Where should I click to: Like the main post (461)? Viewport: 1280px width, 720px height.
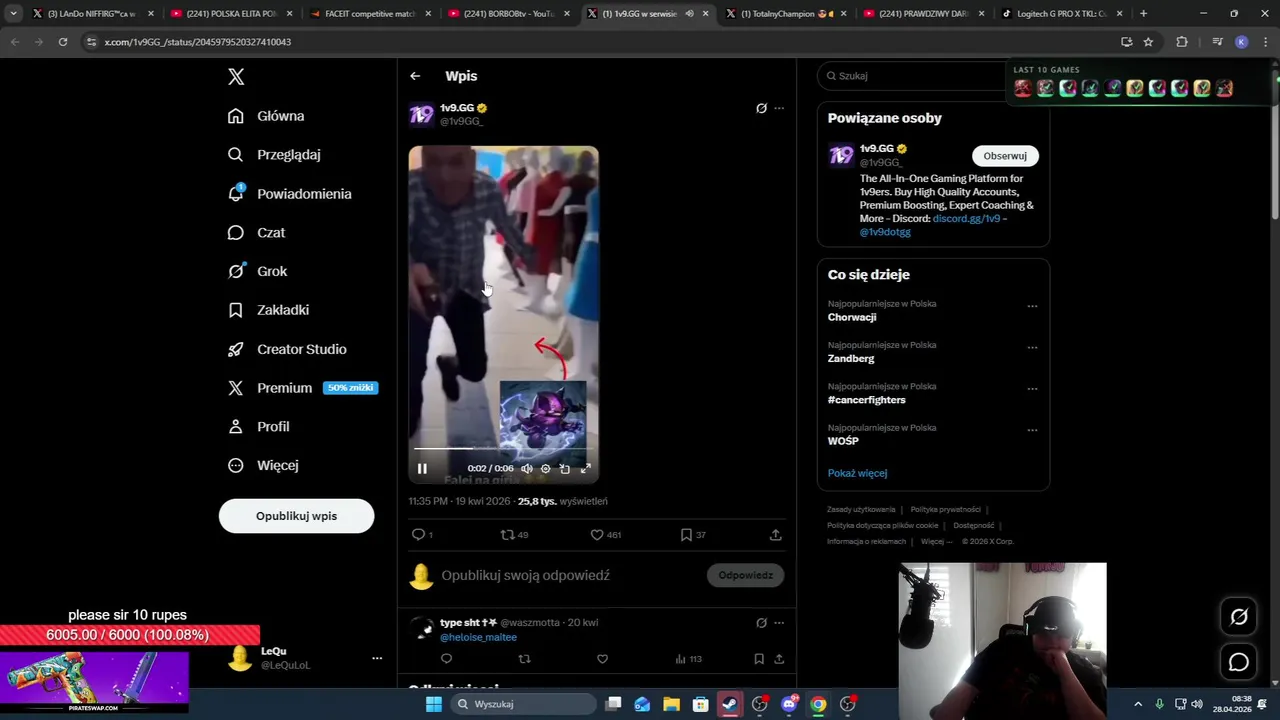tap(606, 535)
